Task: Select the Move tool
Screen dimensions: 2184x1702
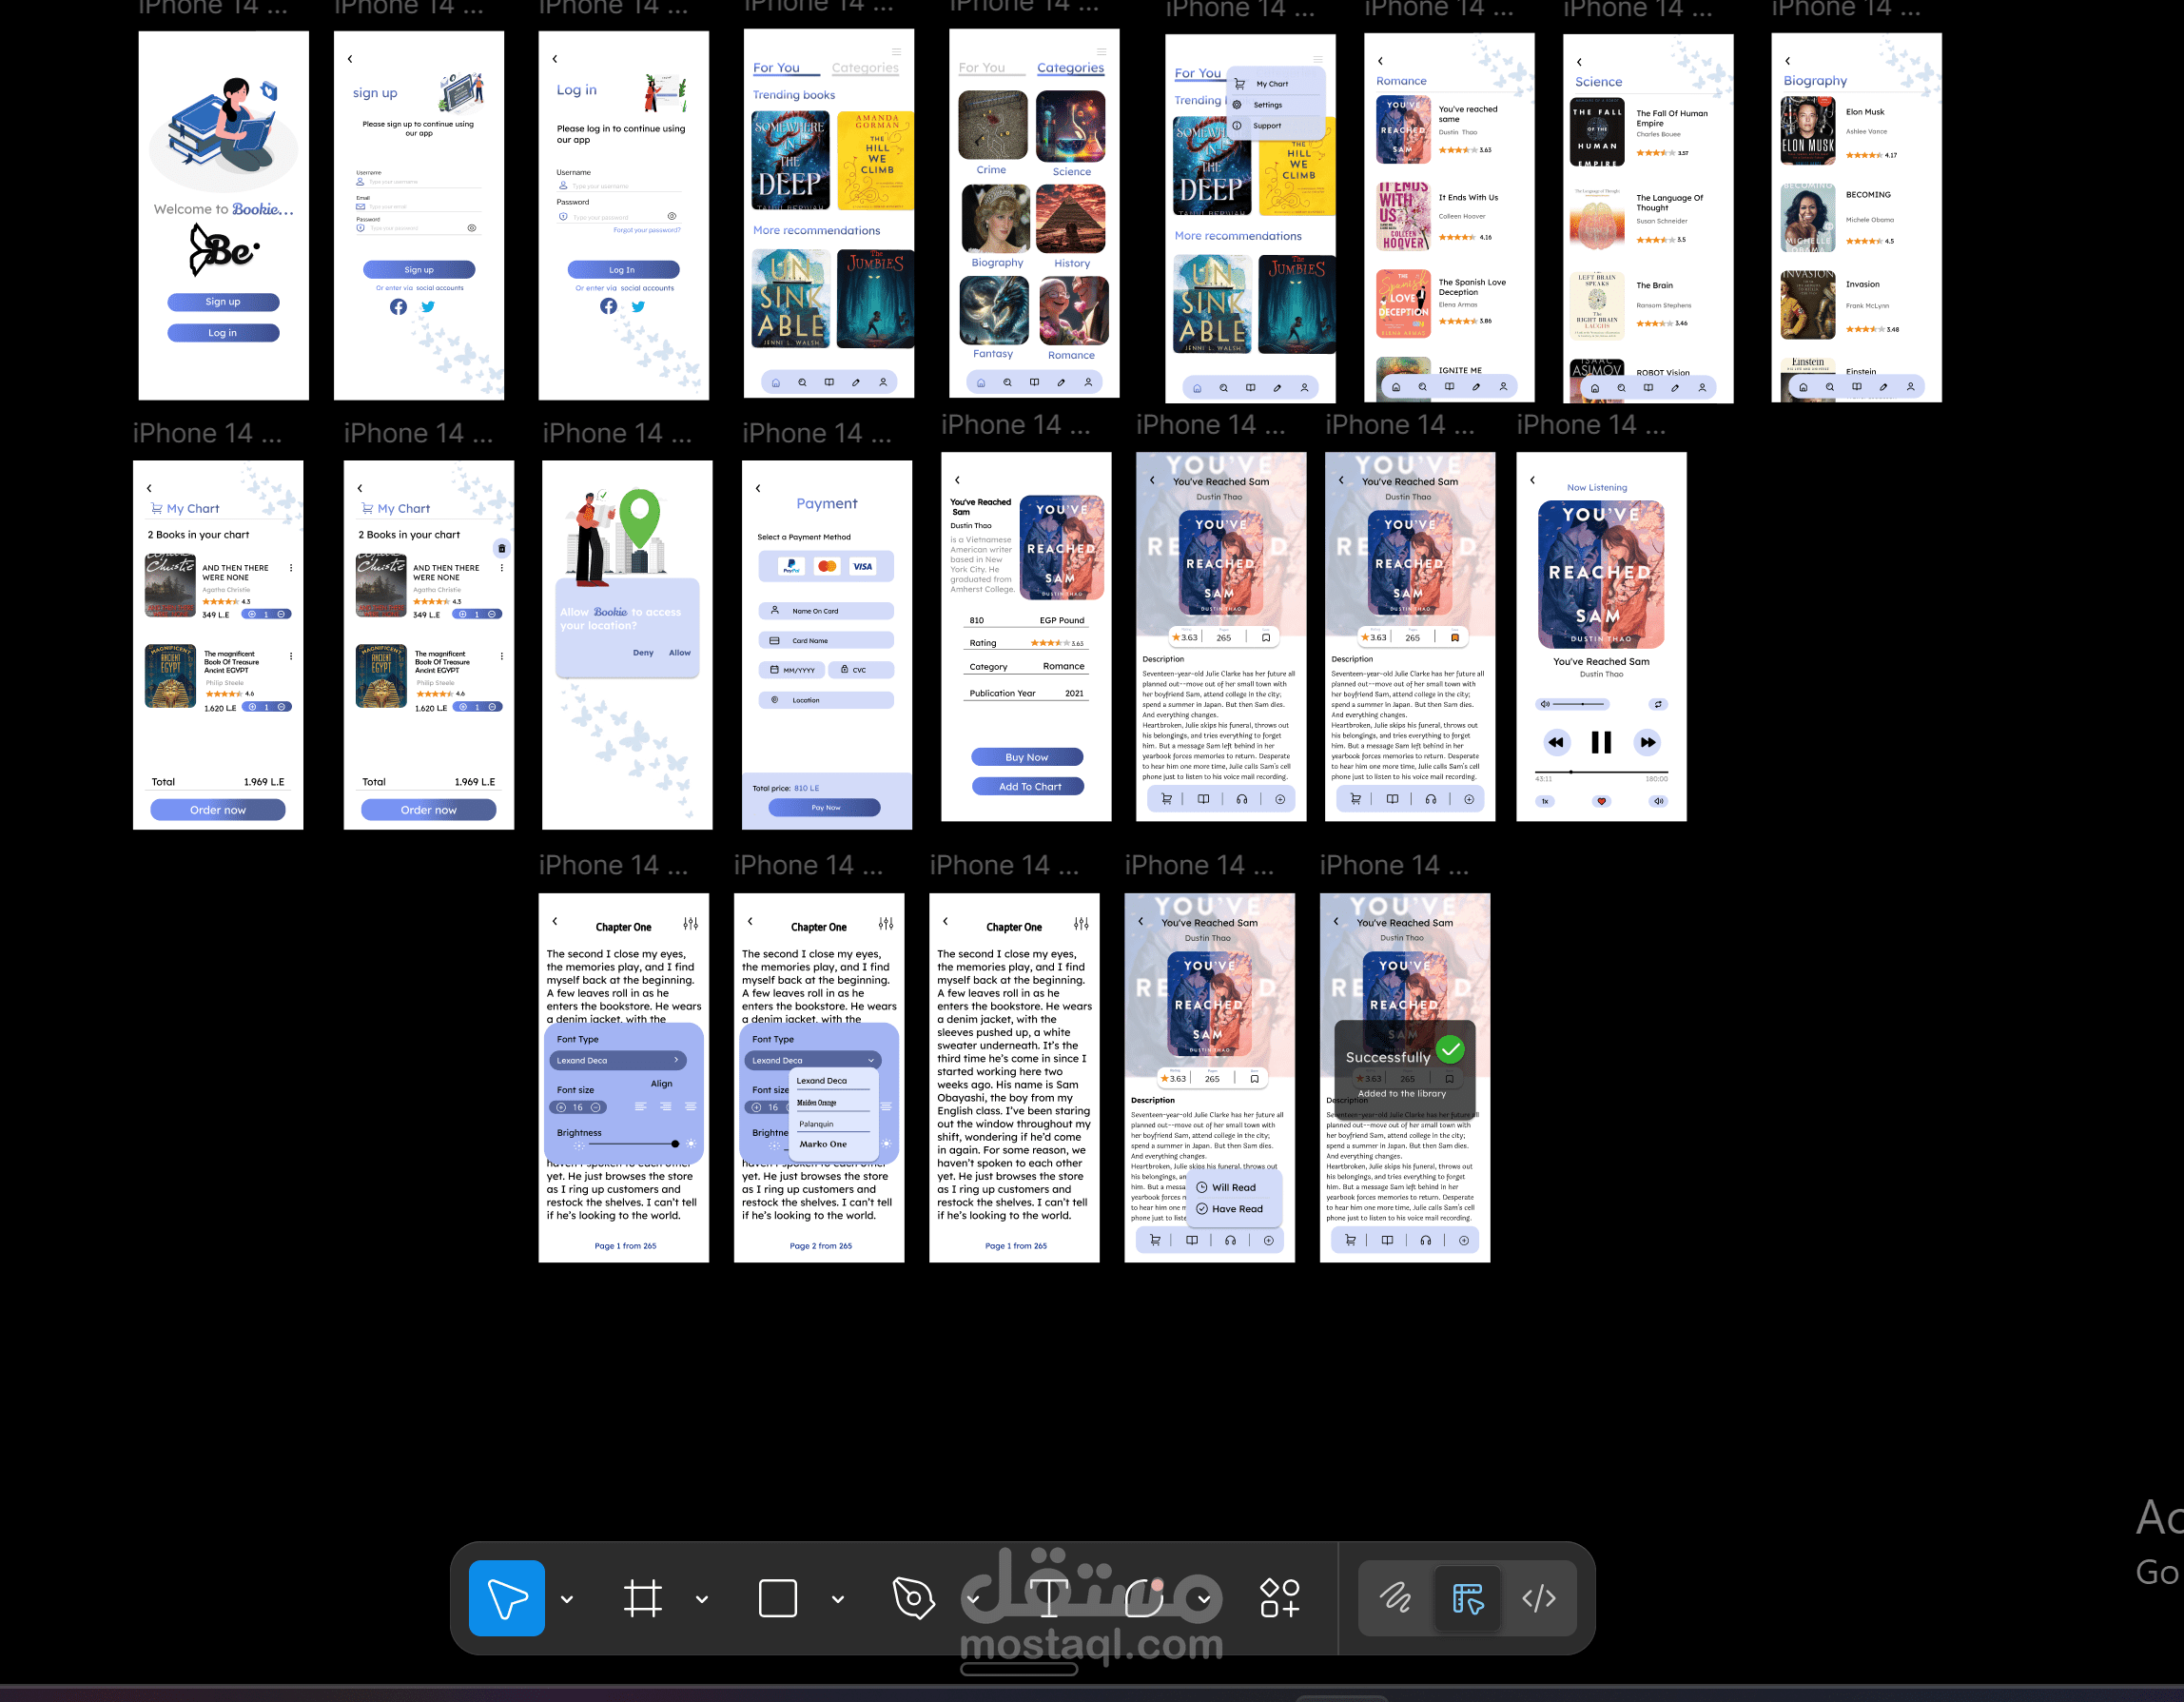Action: coord(506,1597)
